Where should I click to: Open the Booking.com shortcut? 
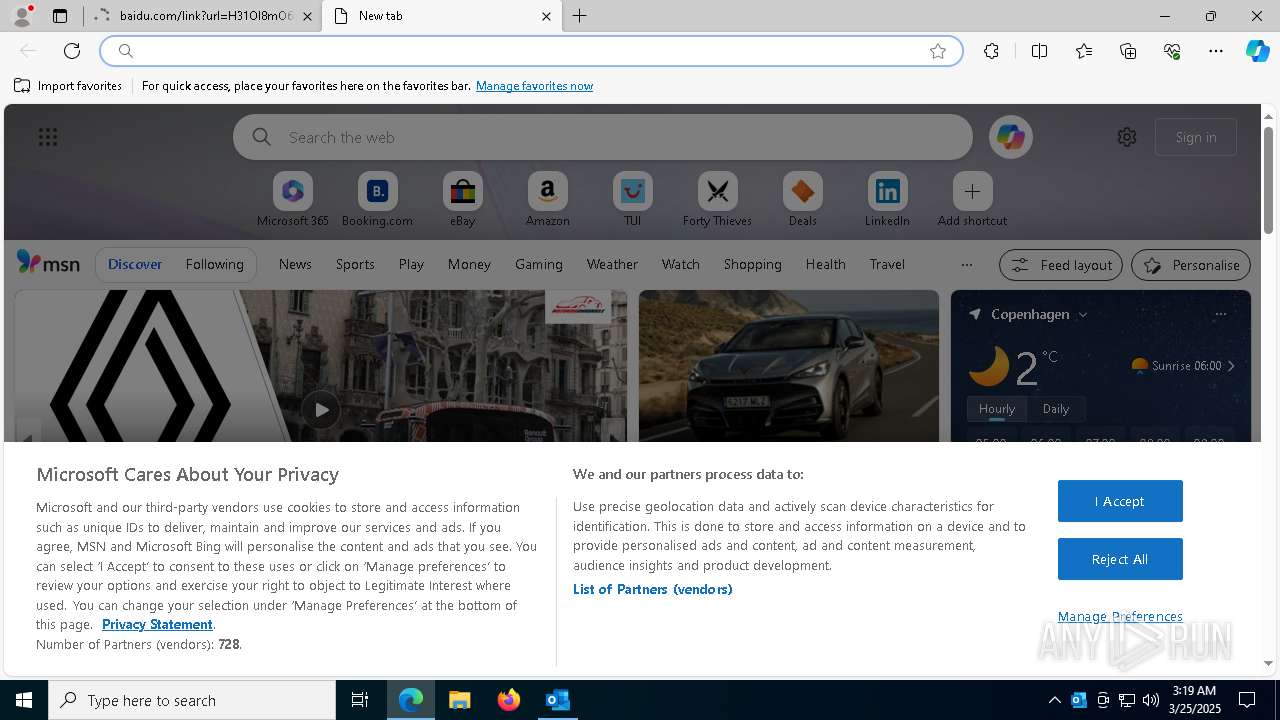pyautogui.click(x=377, y=200)
